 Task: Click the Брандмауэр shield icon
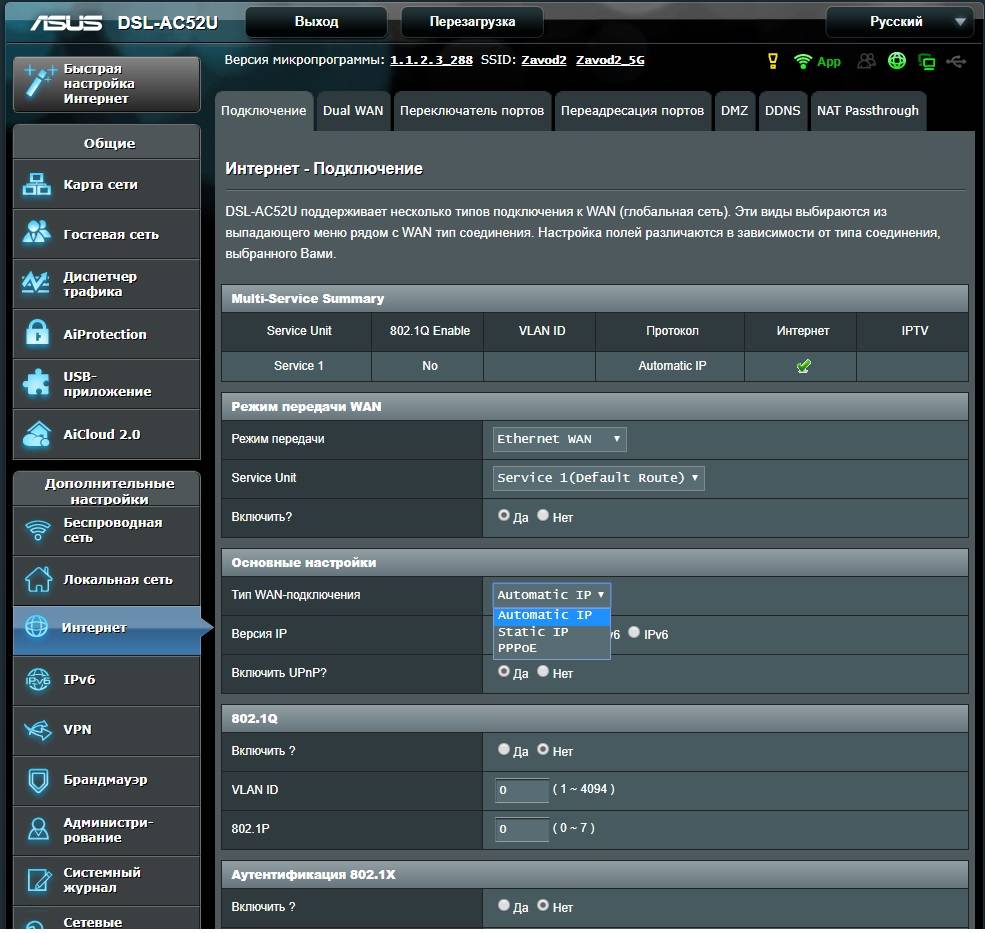point(38,780)
